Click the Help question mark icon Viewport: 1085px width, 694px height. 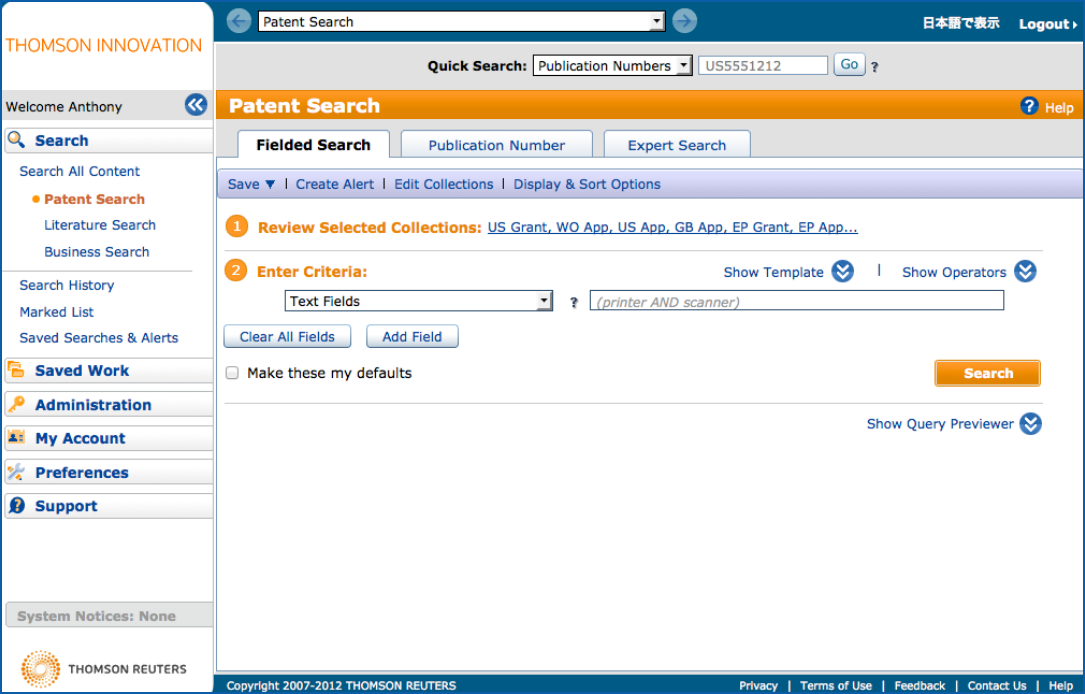tap(1029, 106)
